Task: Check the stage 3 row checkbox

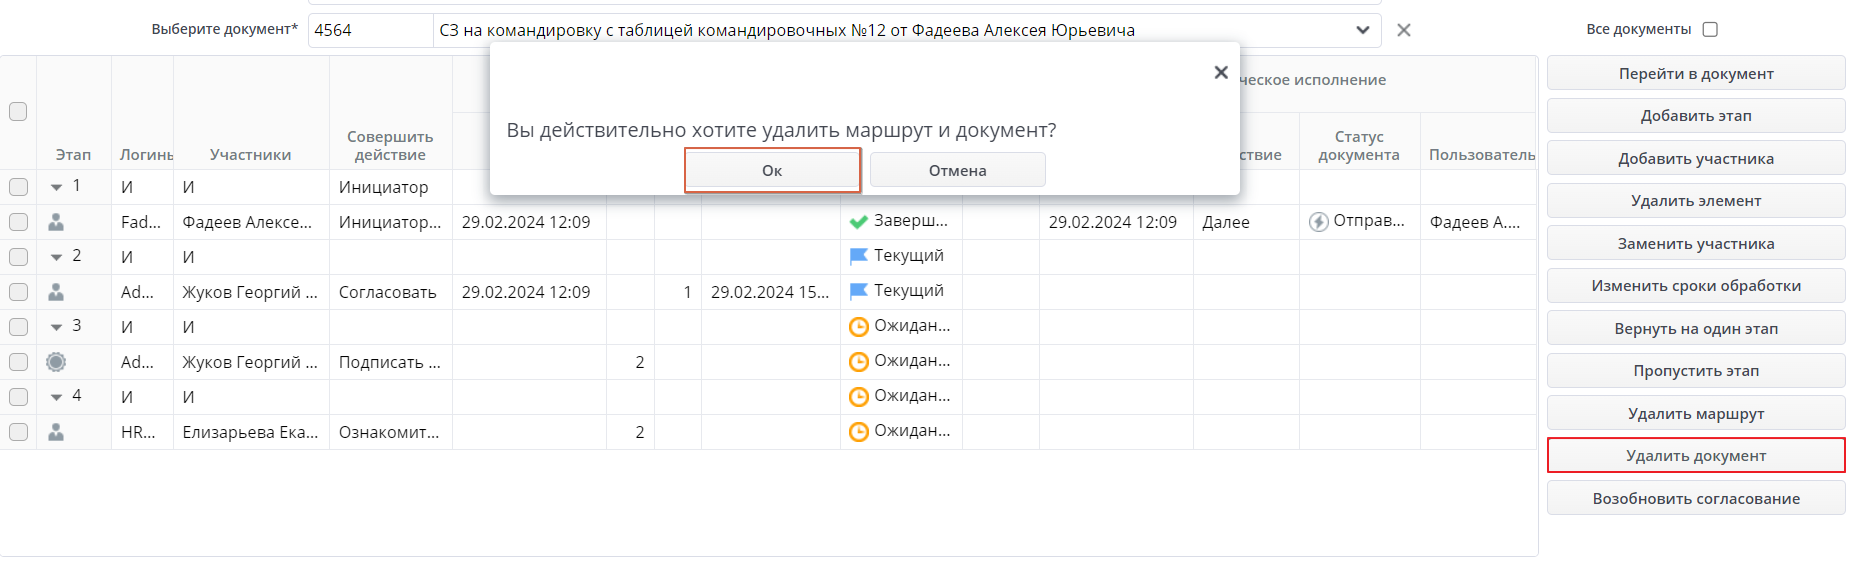Action: point(18,327)
